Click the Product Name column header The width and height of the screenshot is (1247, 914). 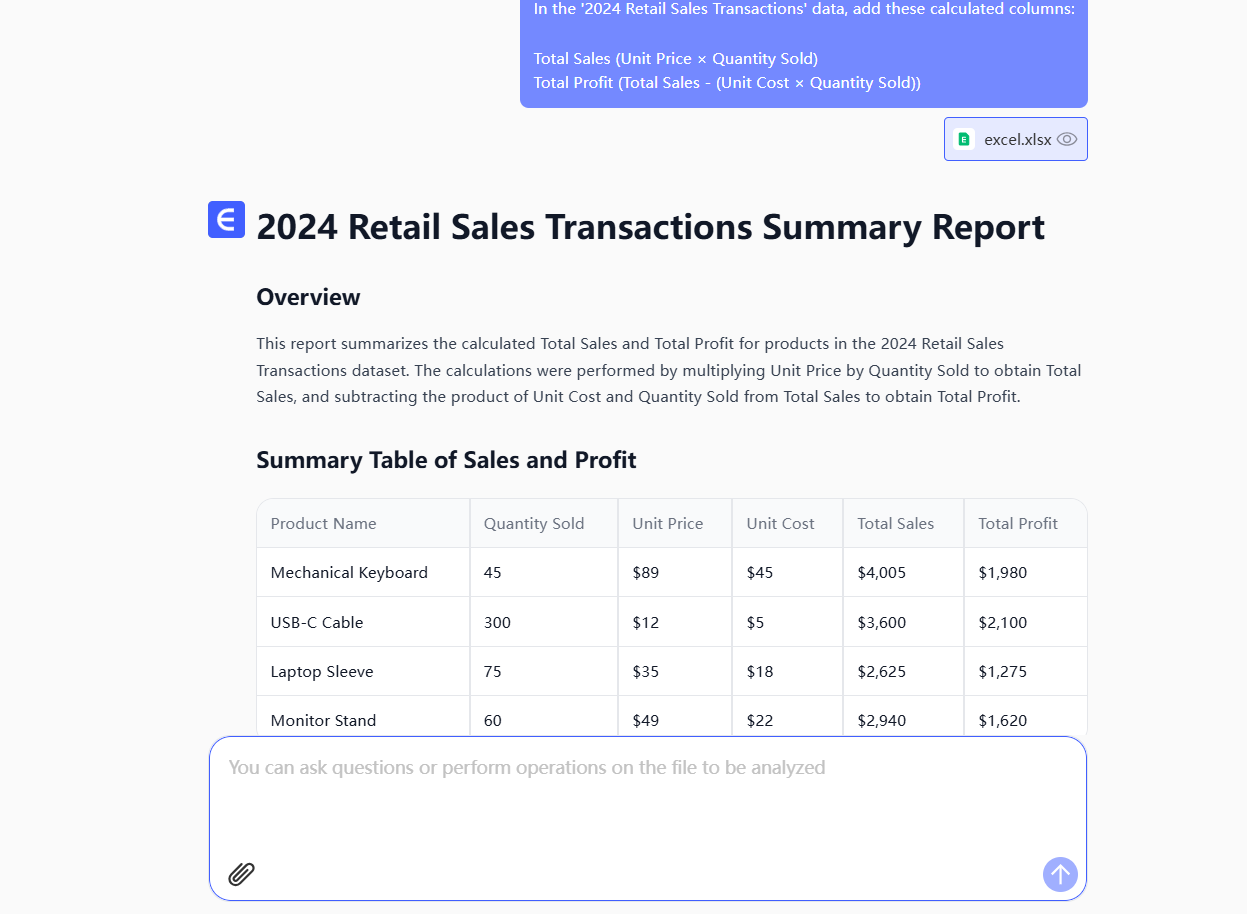(323, 523)
